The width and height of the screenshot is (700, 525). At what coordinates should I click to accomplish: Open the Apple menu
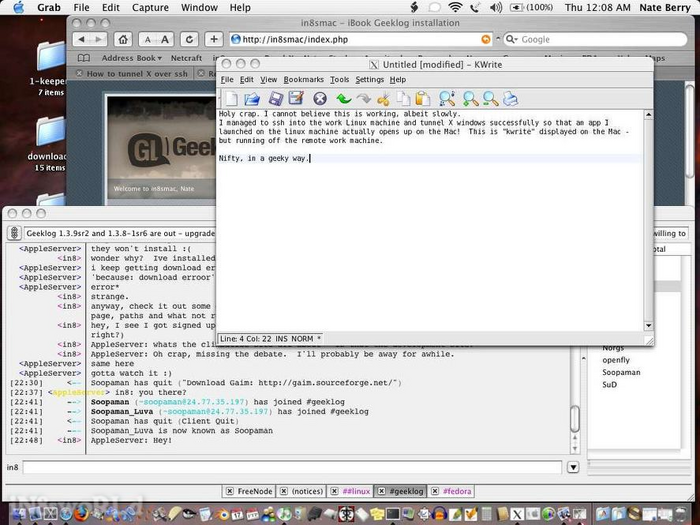click(18, 8)
